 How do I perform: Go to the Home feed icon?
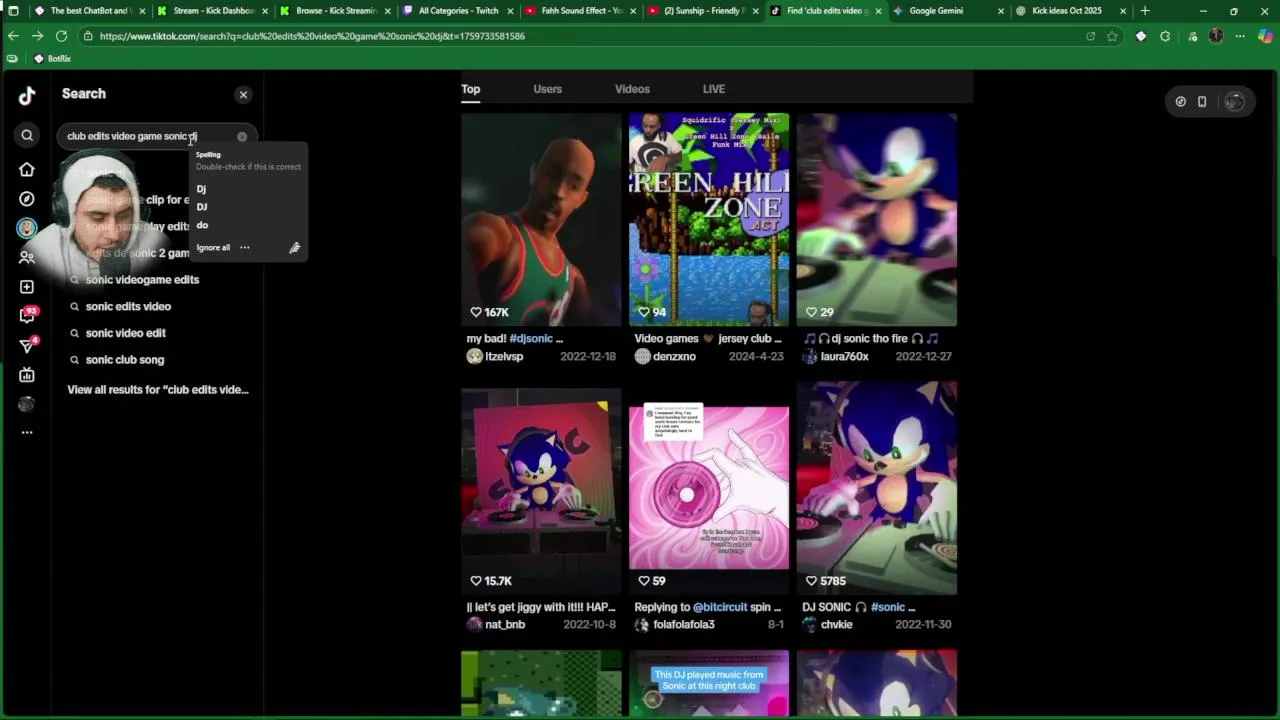tap(27, 170)
